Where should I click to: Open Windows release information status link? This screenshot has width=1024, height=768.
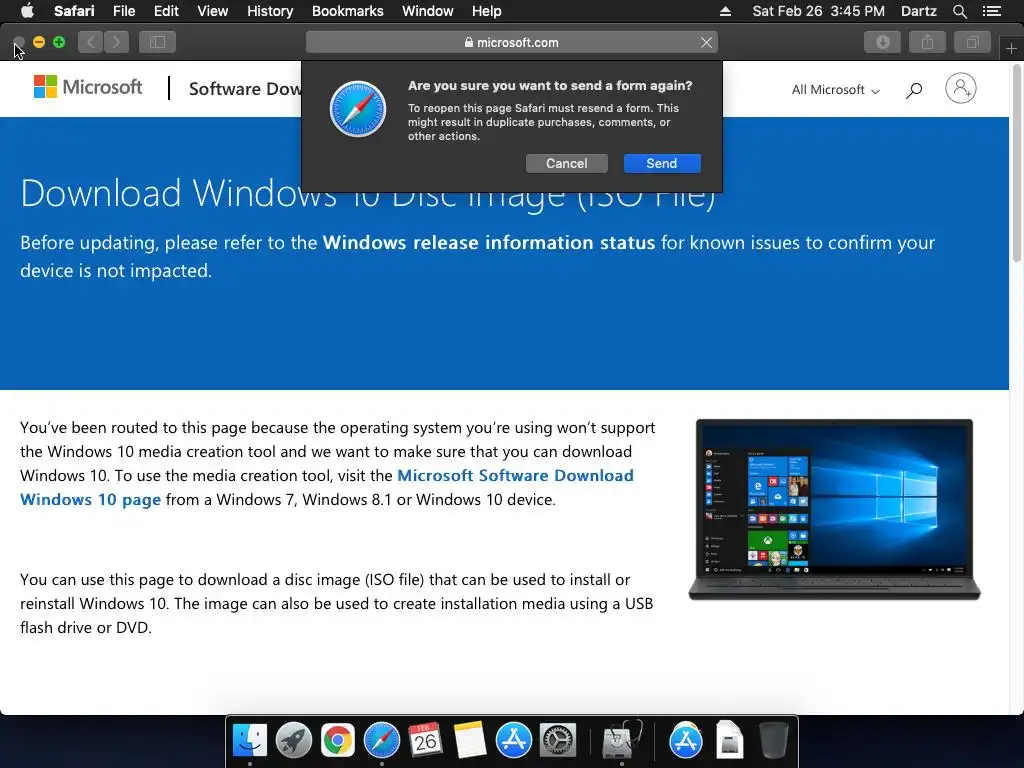[488, 242]
